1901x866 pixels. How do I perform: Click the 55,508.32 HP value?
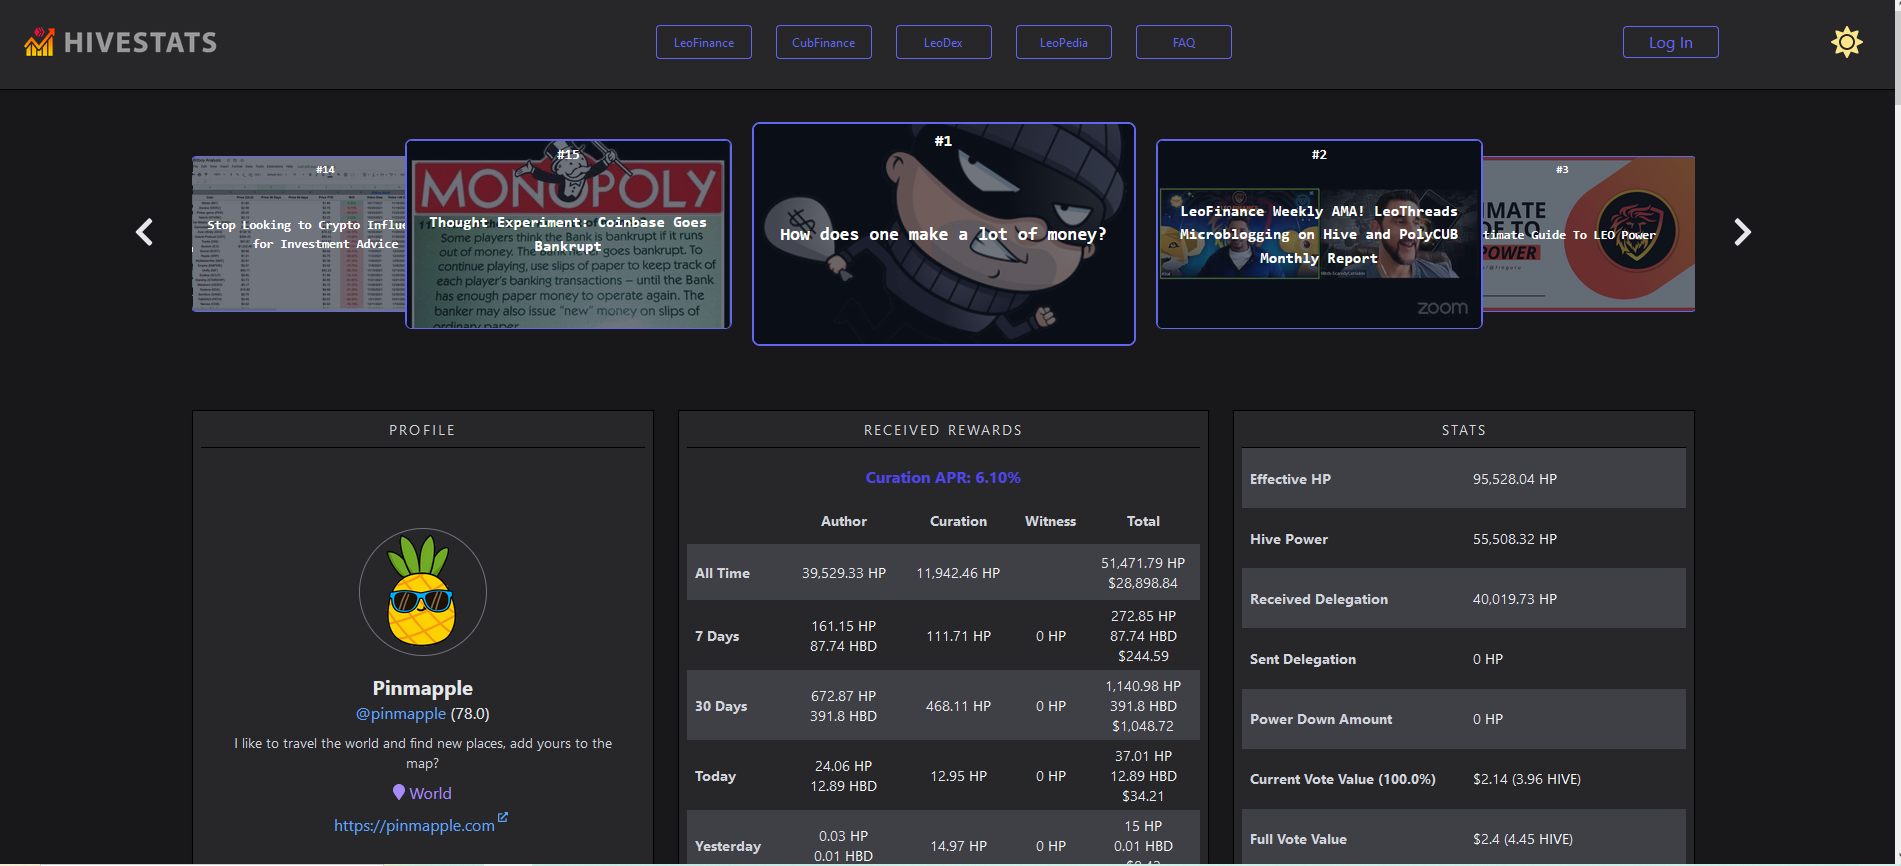coord(1515,539)
